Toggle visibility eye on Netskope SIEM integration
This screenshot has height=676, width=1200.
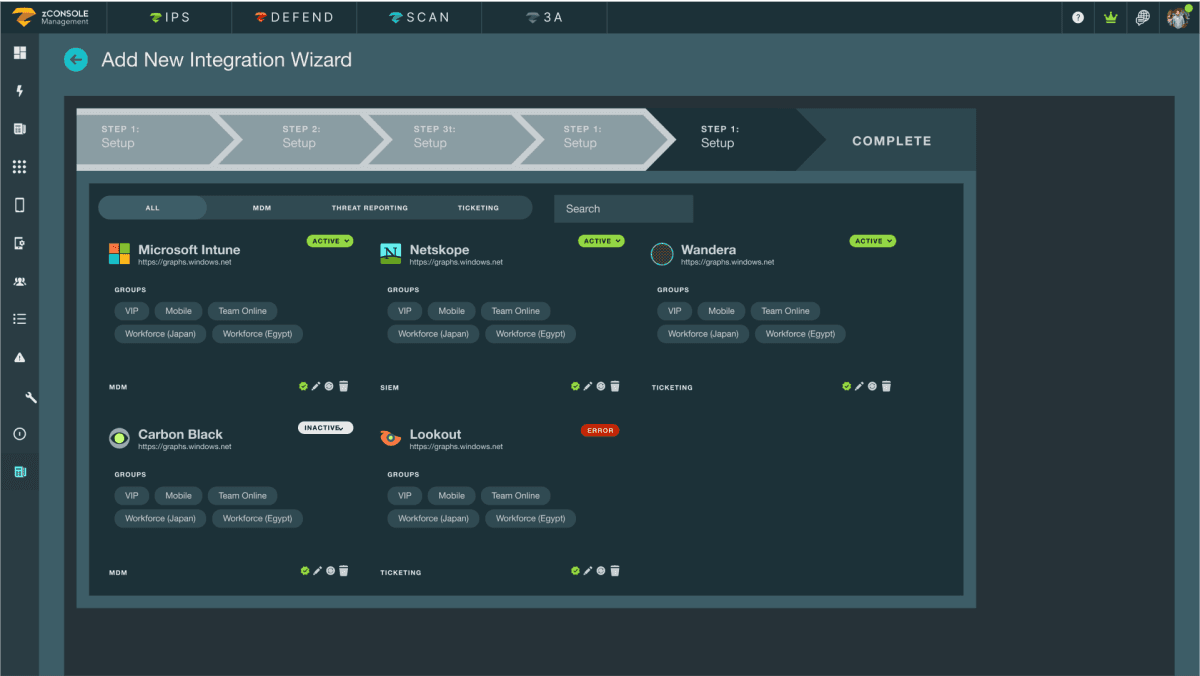pos(601,385)
